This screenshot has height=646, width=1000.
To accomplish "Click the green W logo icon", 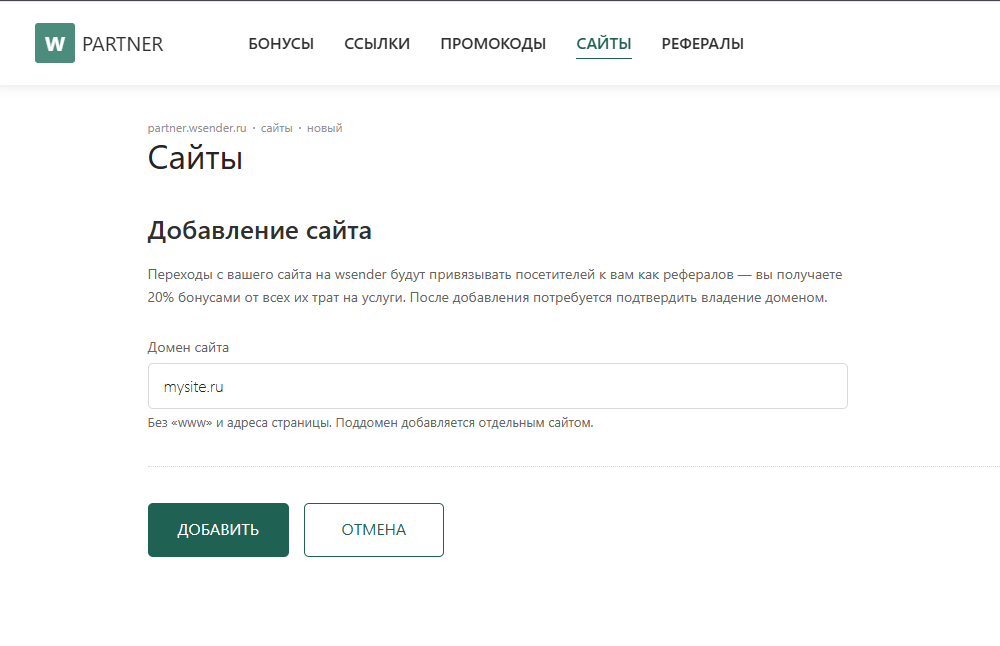I will 55,43.
